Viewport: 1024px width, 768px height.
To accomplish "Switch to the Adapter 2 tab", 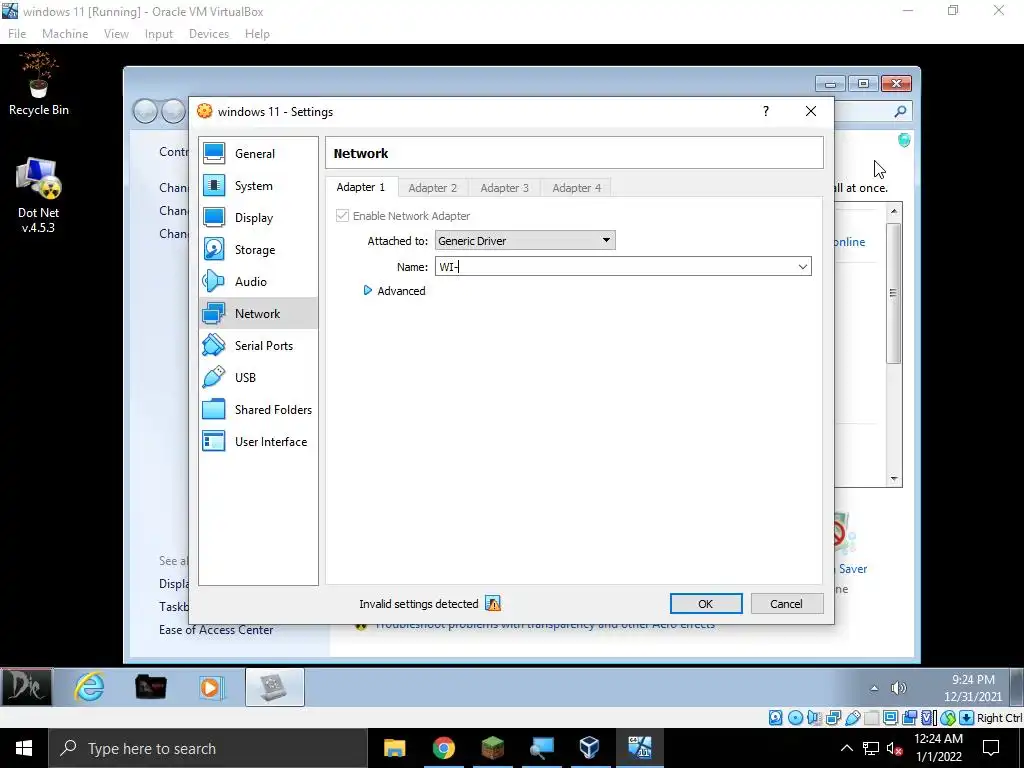I will tap(432, 188).
